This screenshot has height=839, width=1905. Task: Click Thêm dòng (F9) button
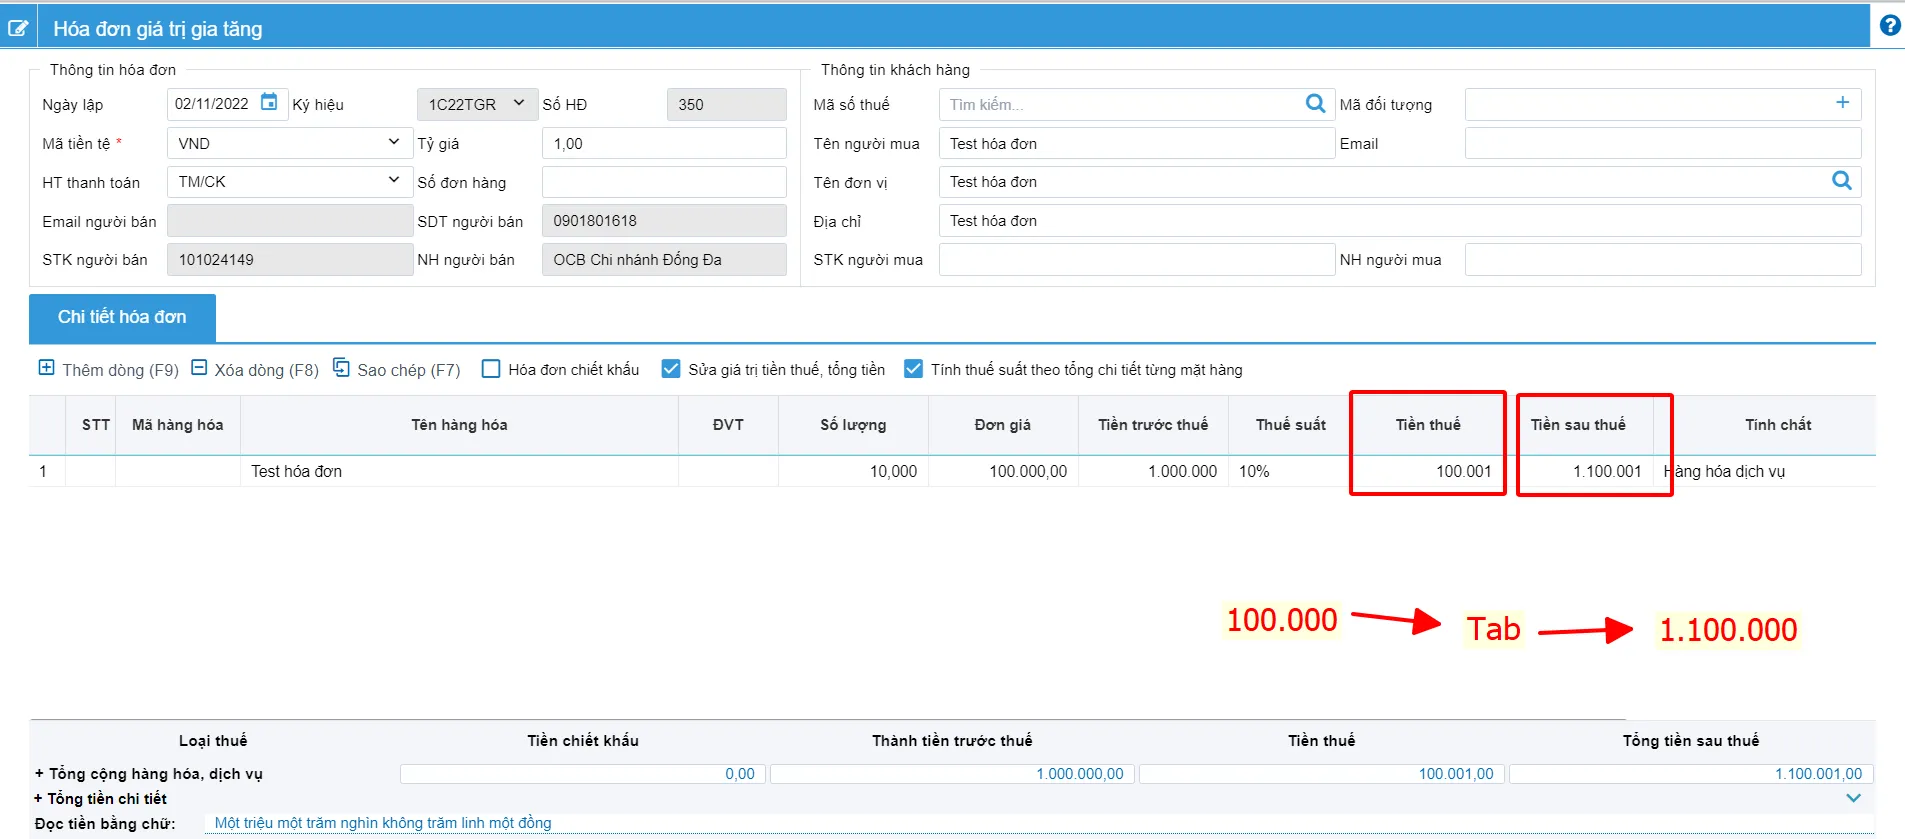[x=109, y=369]
